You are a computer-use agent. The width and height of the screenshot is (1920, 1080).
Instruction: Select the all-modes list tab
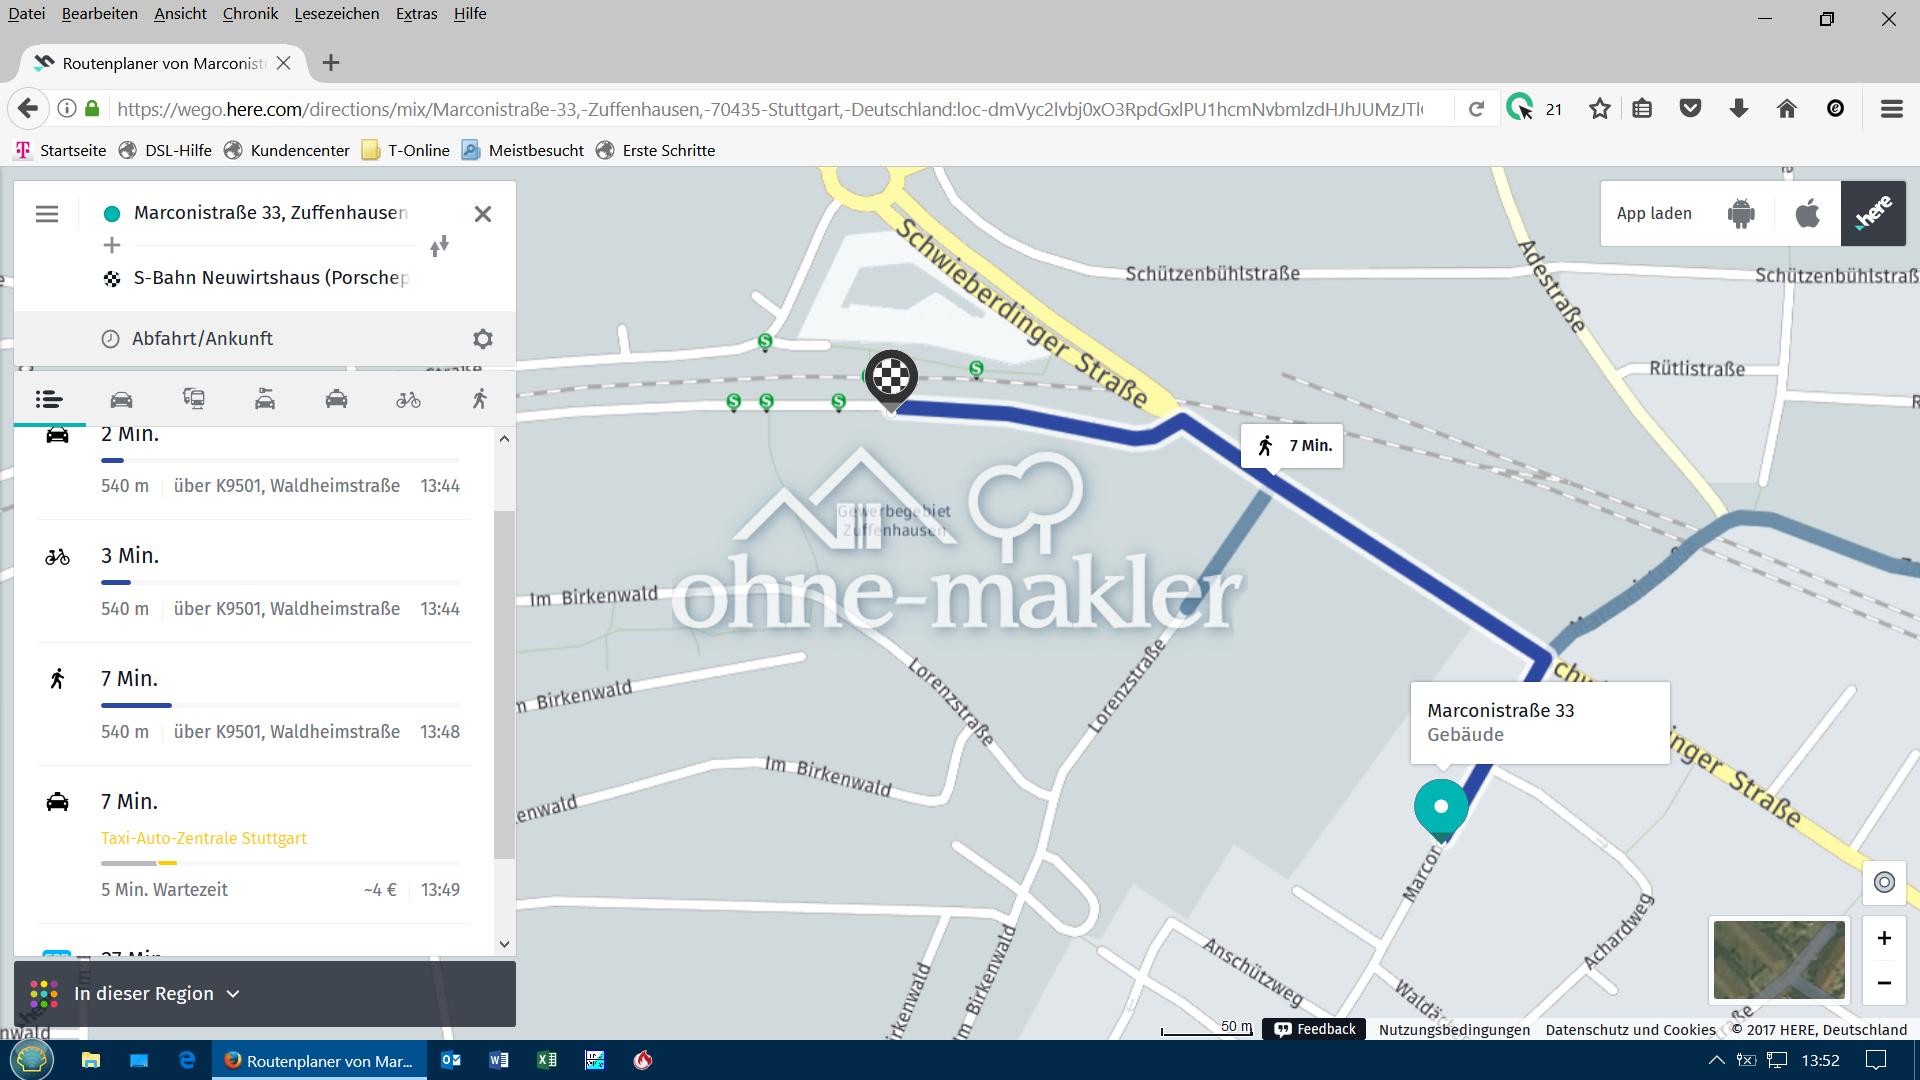(49, 400)
